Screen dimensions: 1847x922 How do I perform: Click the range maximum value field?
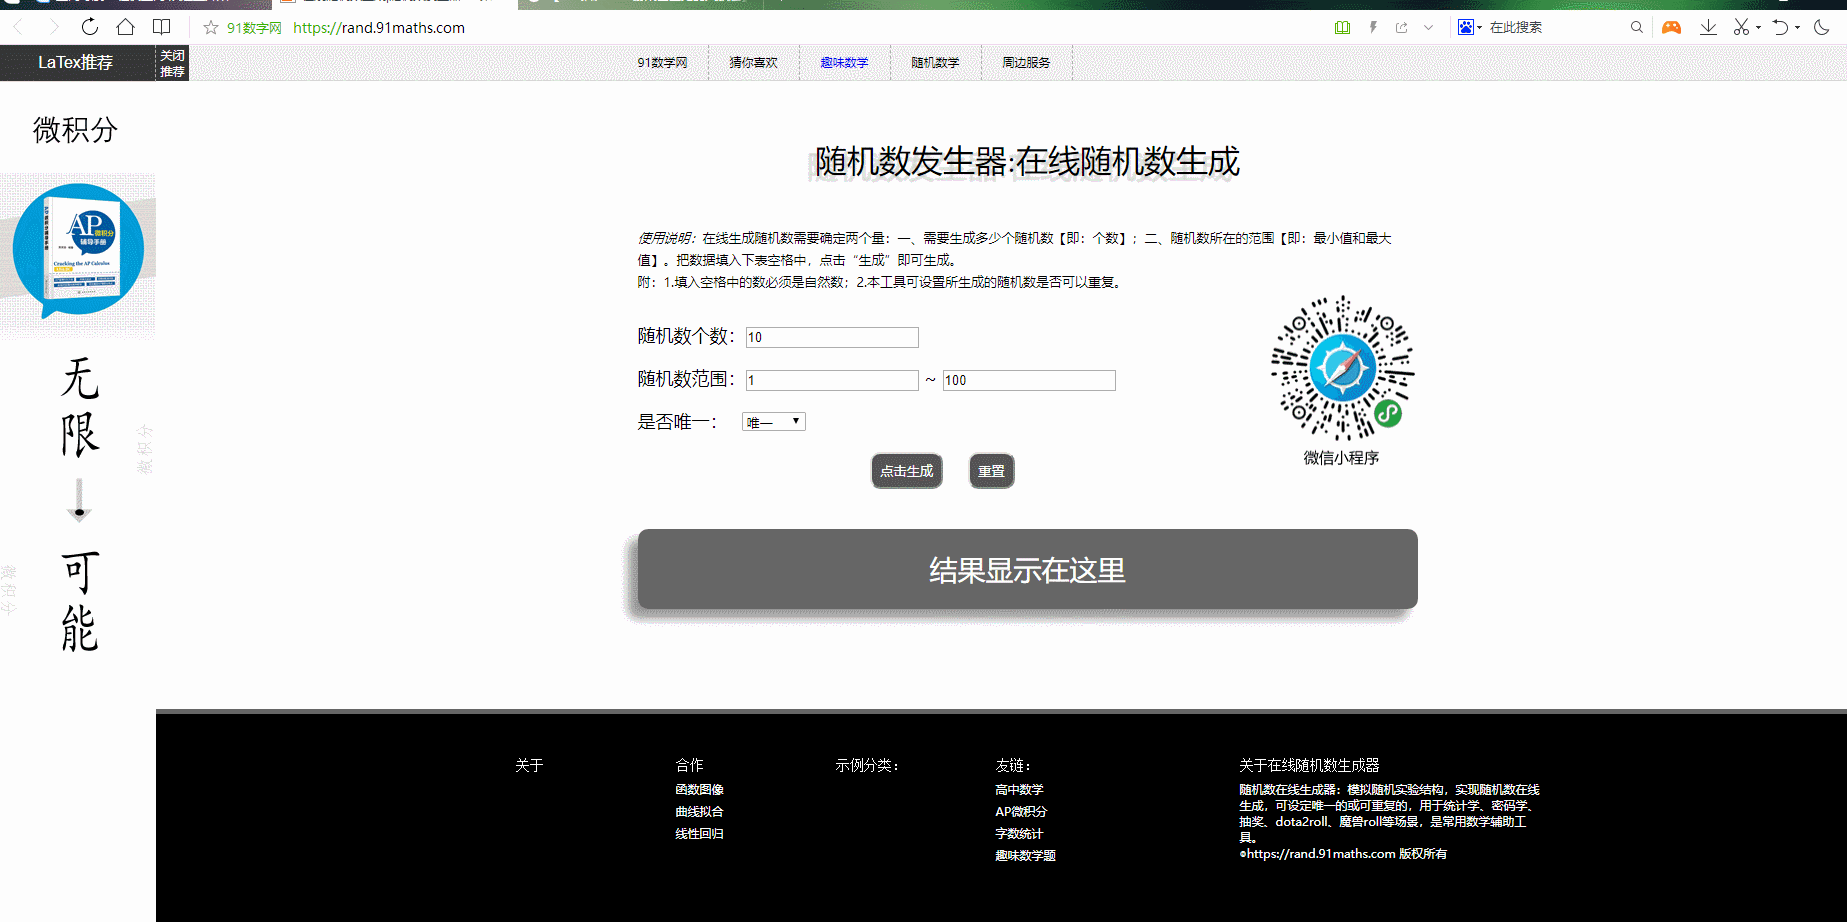[x=1029, y=380]
